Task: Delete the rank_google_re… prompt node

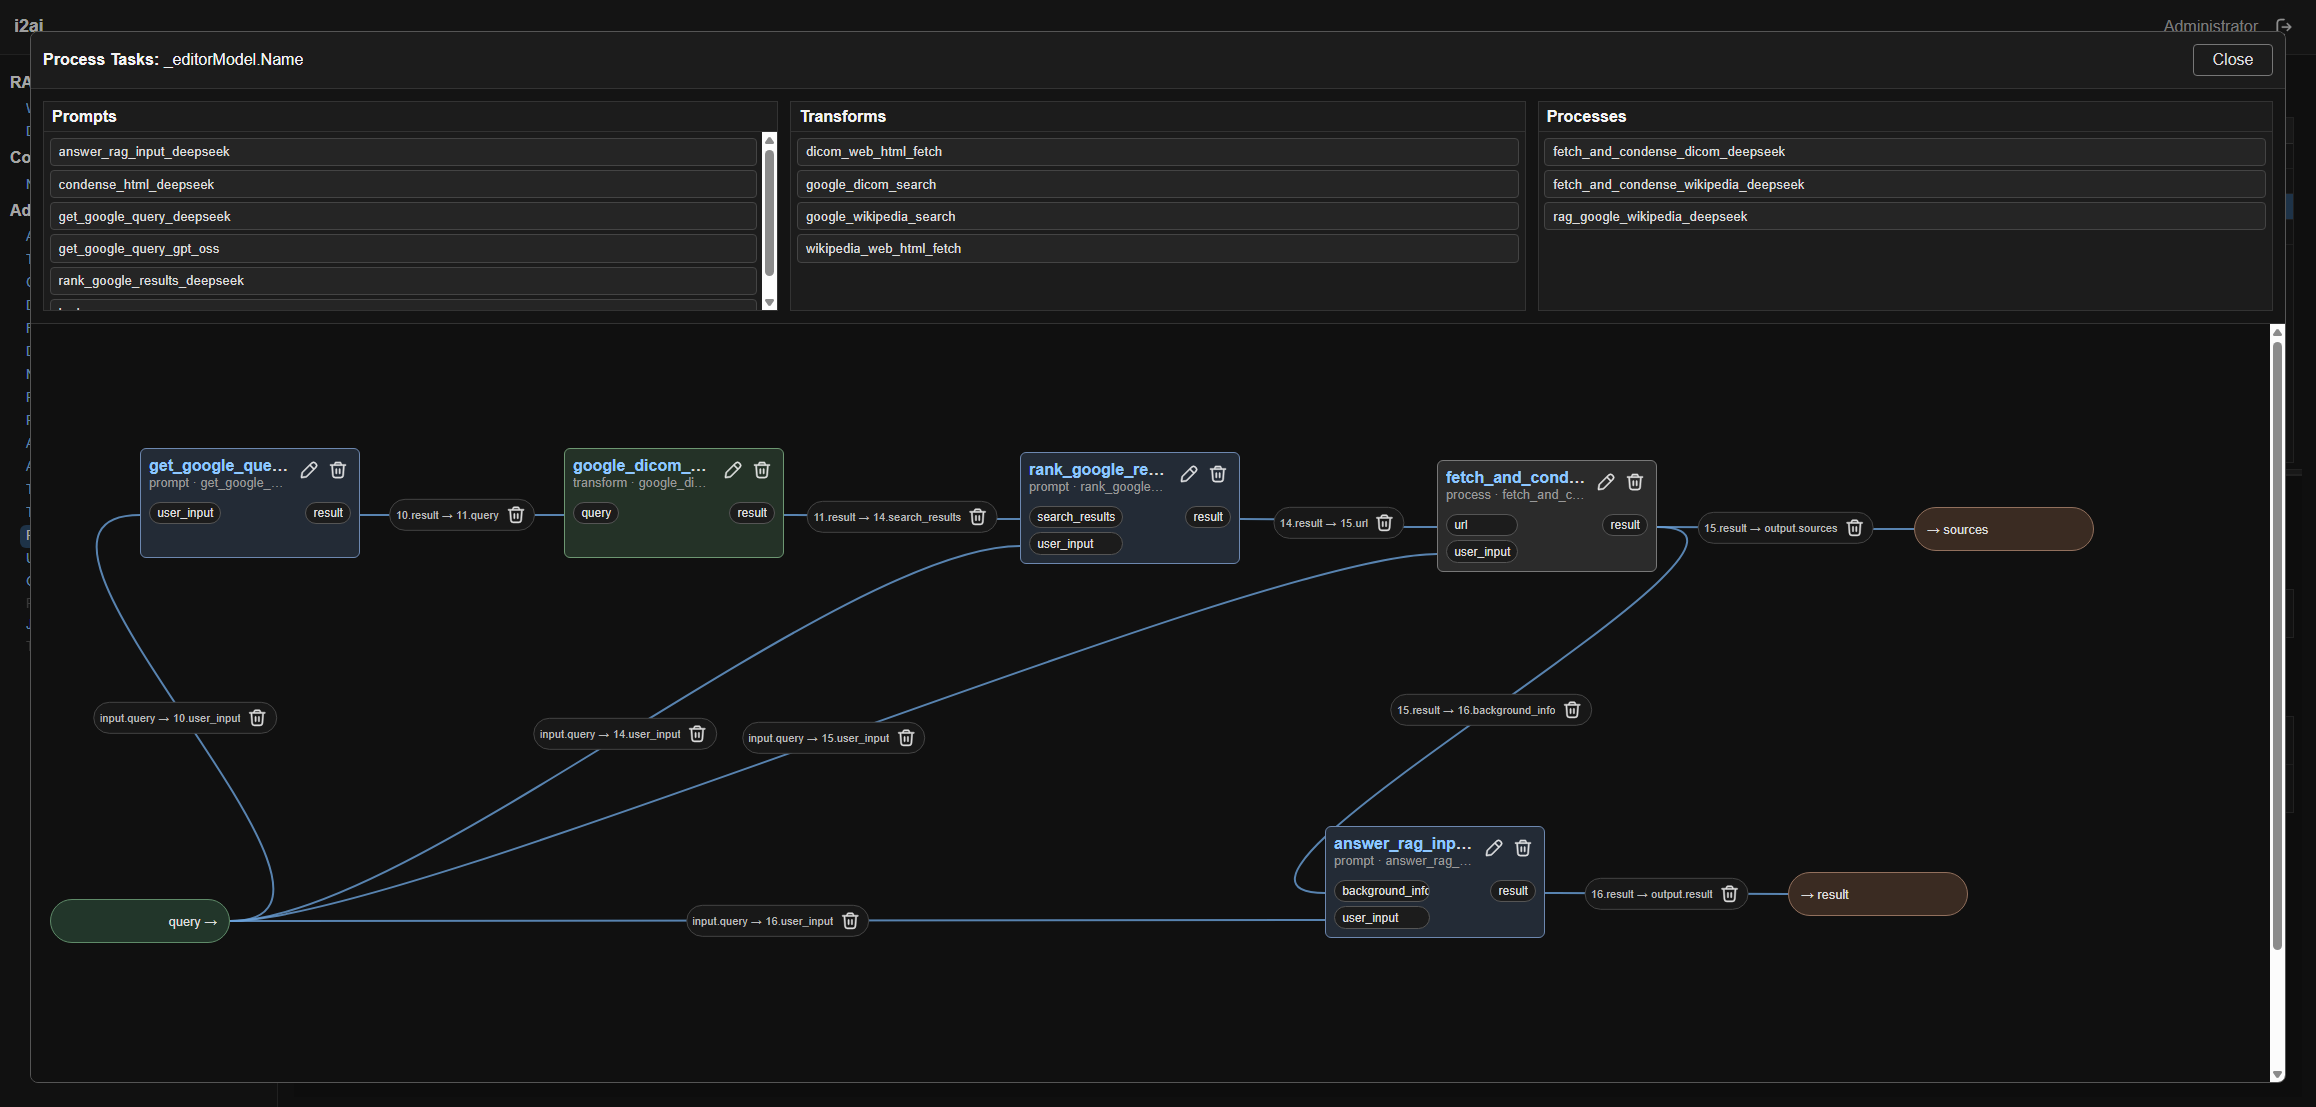Action: 1218,474
